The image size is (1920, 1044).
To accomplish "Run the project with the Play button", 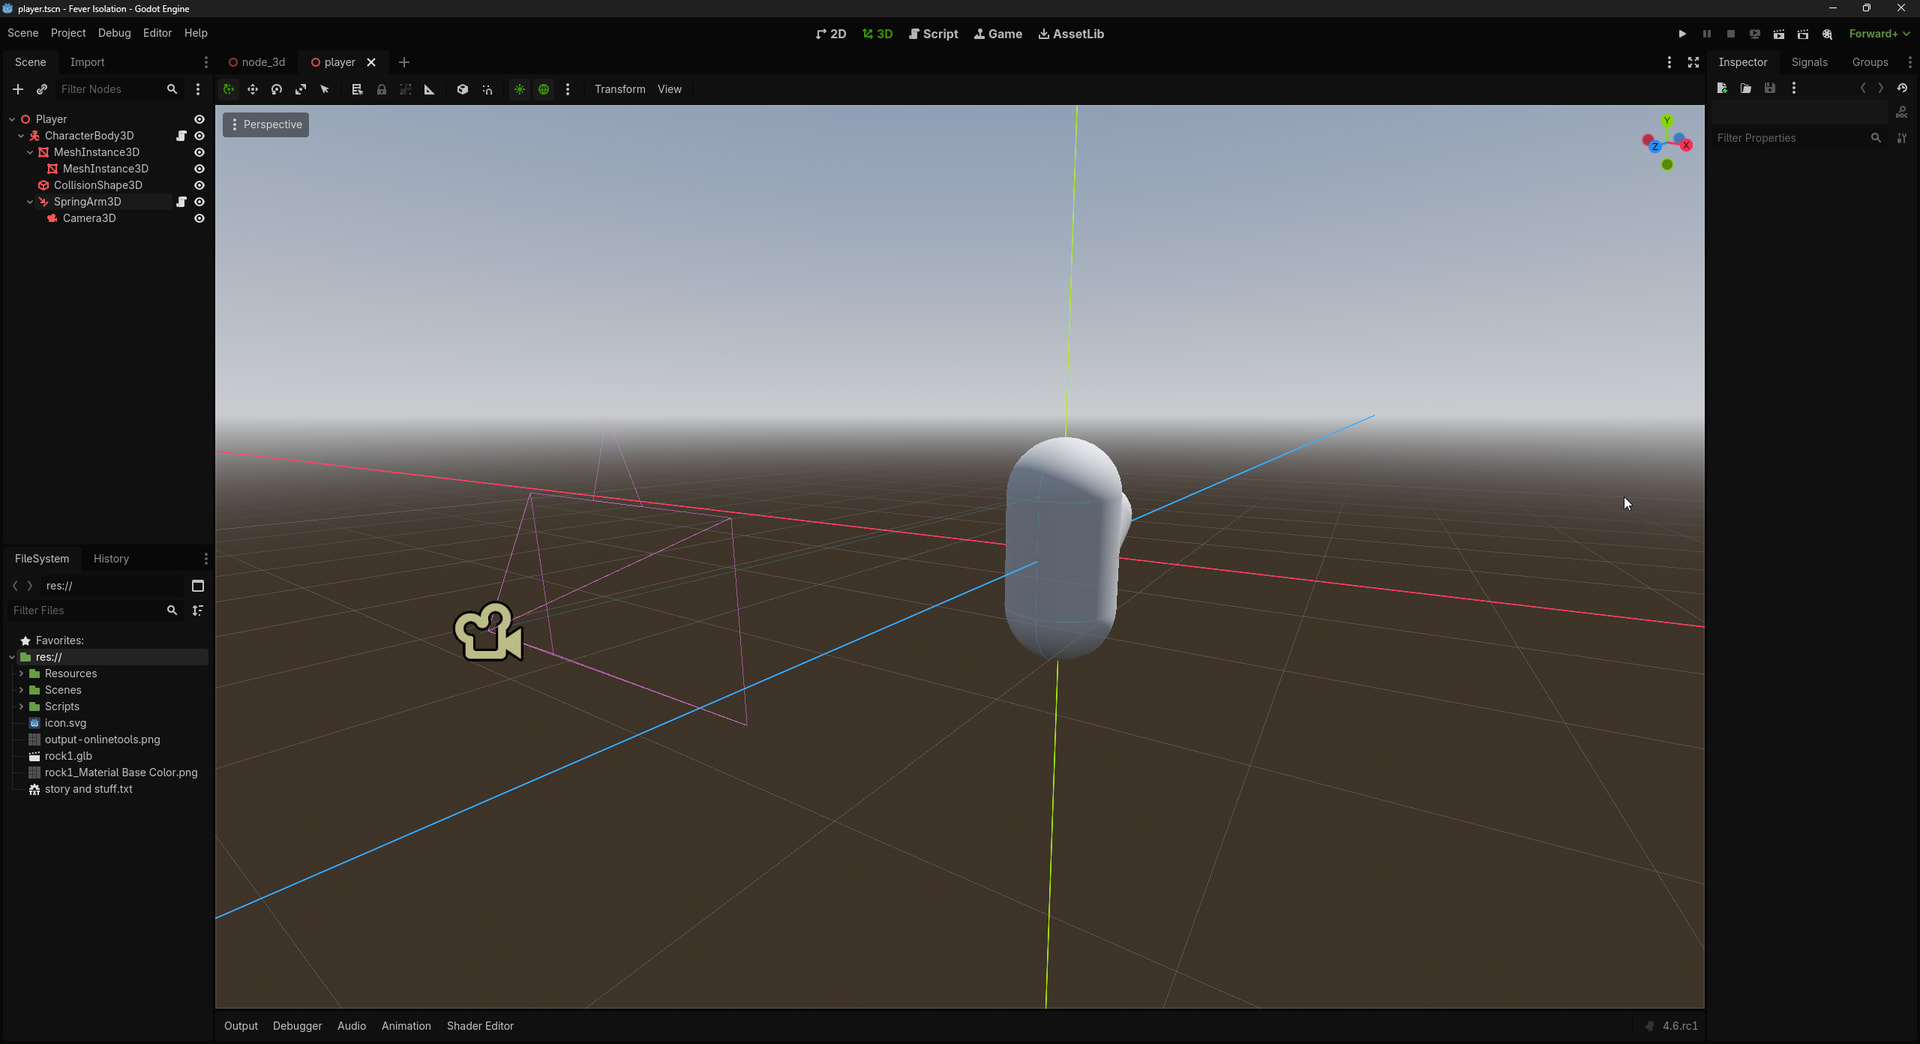I will (1682, 34).
